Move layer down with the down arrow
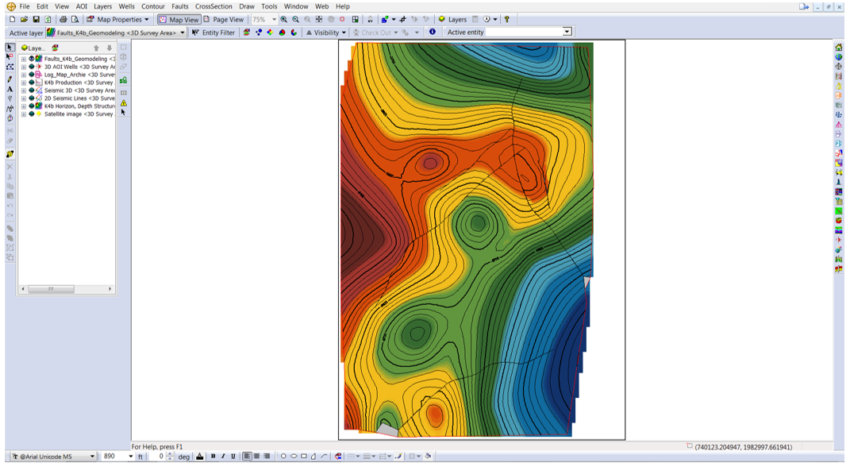Viewport: 850px width, 467px height. (x=109, y=48)
